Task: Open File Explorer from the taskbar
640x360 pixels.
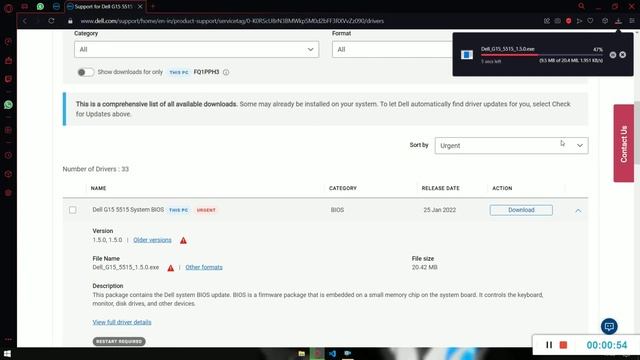Action: pos(302,353)
